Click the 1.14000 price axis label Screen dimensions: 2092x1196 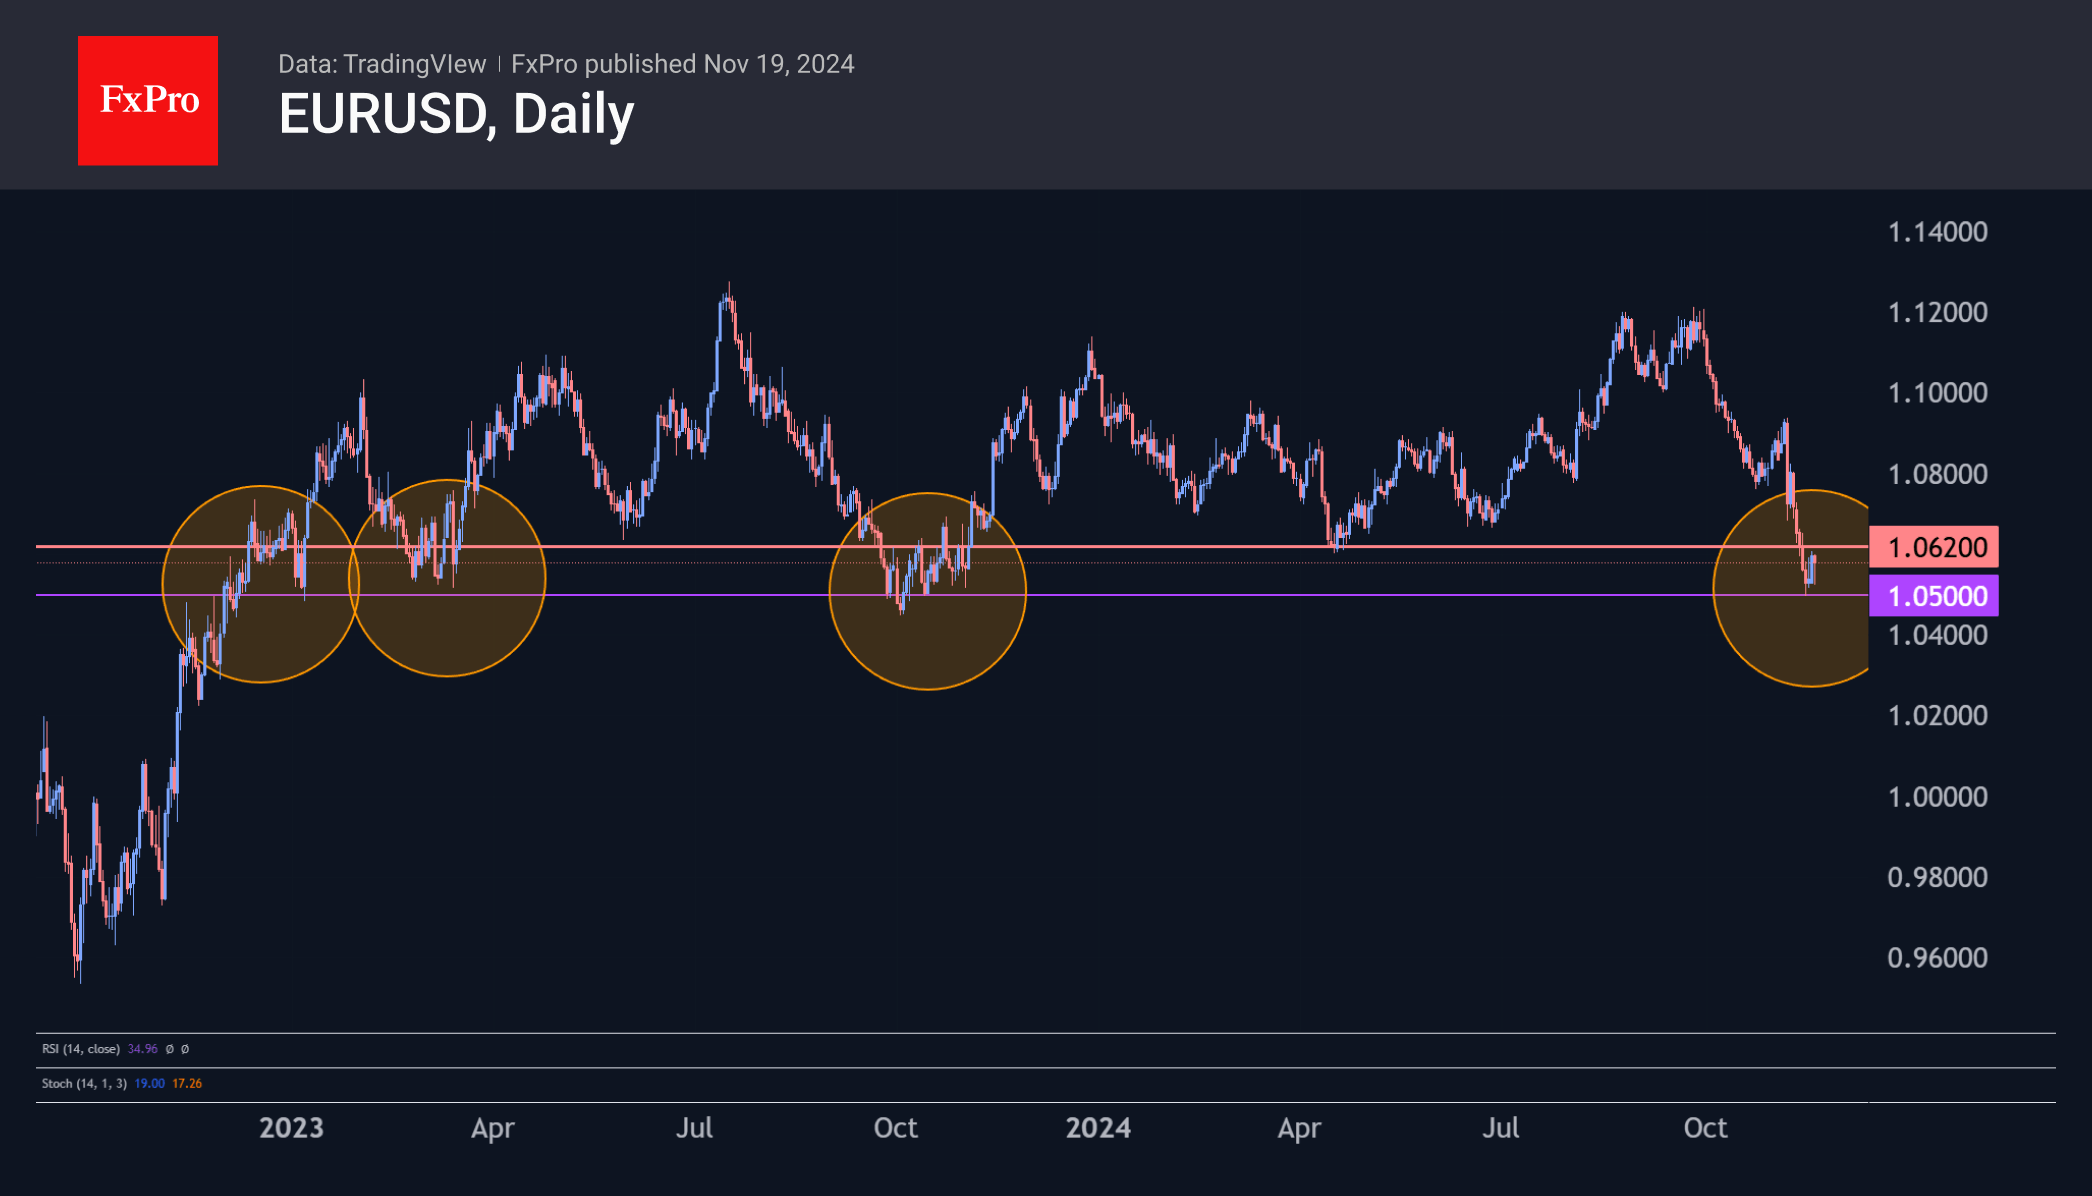[x=1936, y=232]
